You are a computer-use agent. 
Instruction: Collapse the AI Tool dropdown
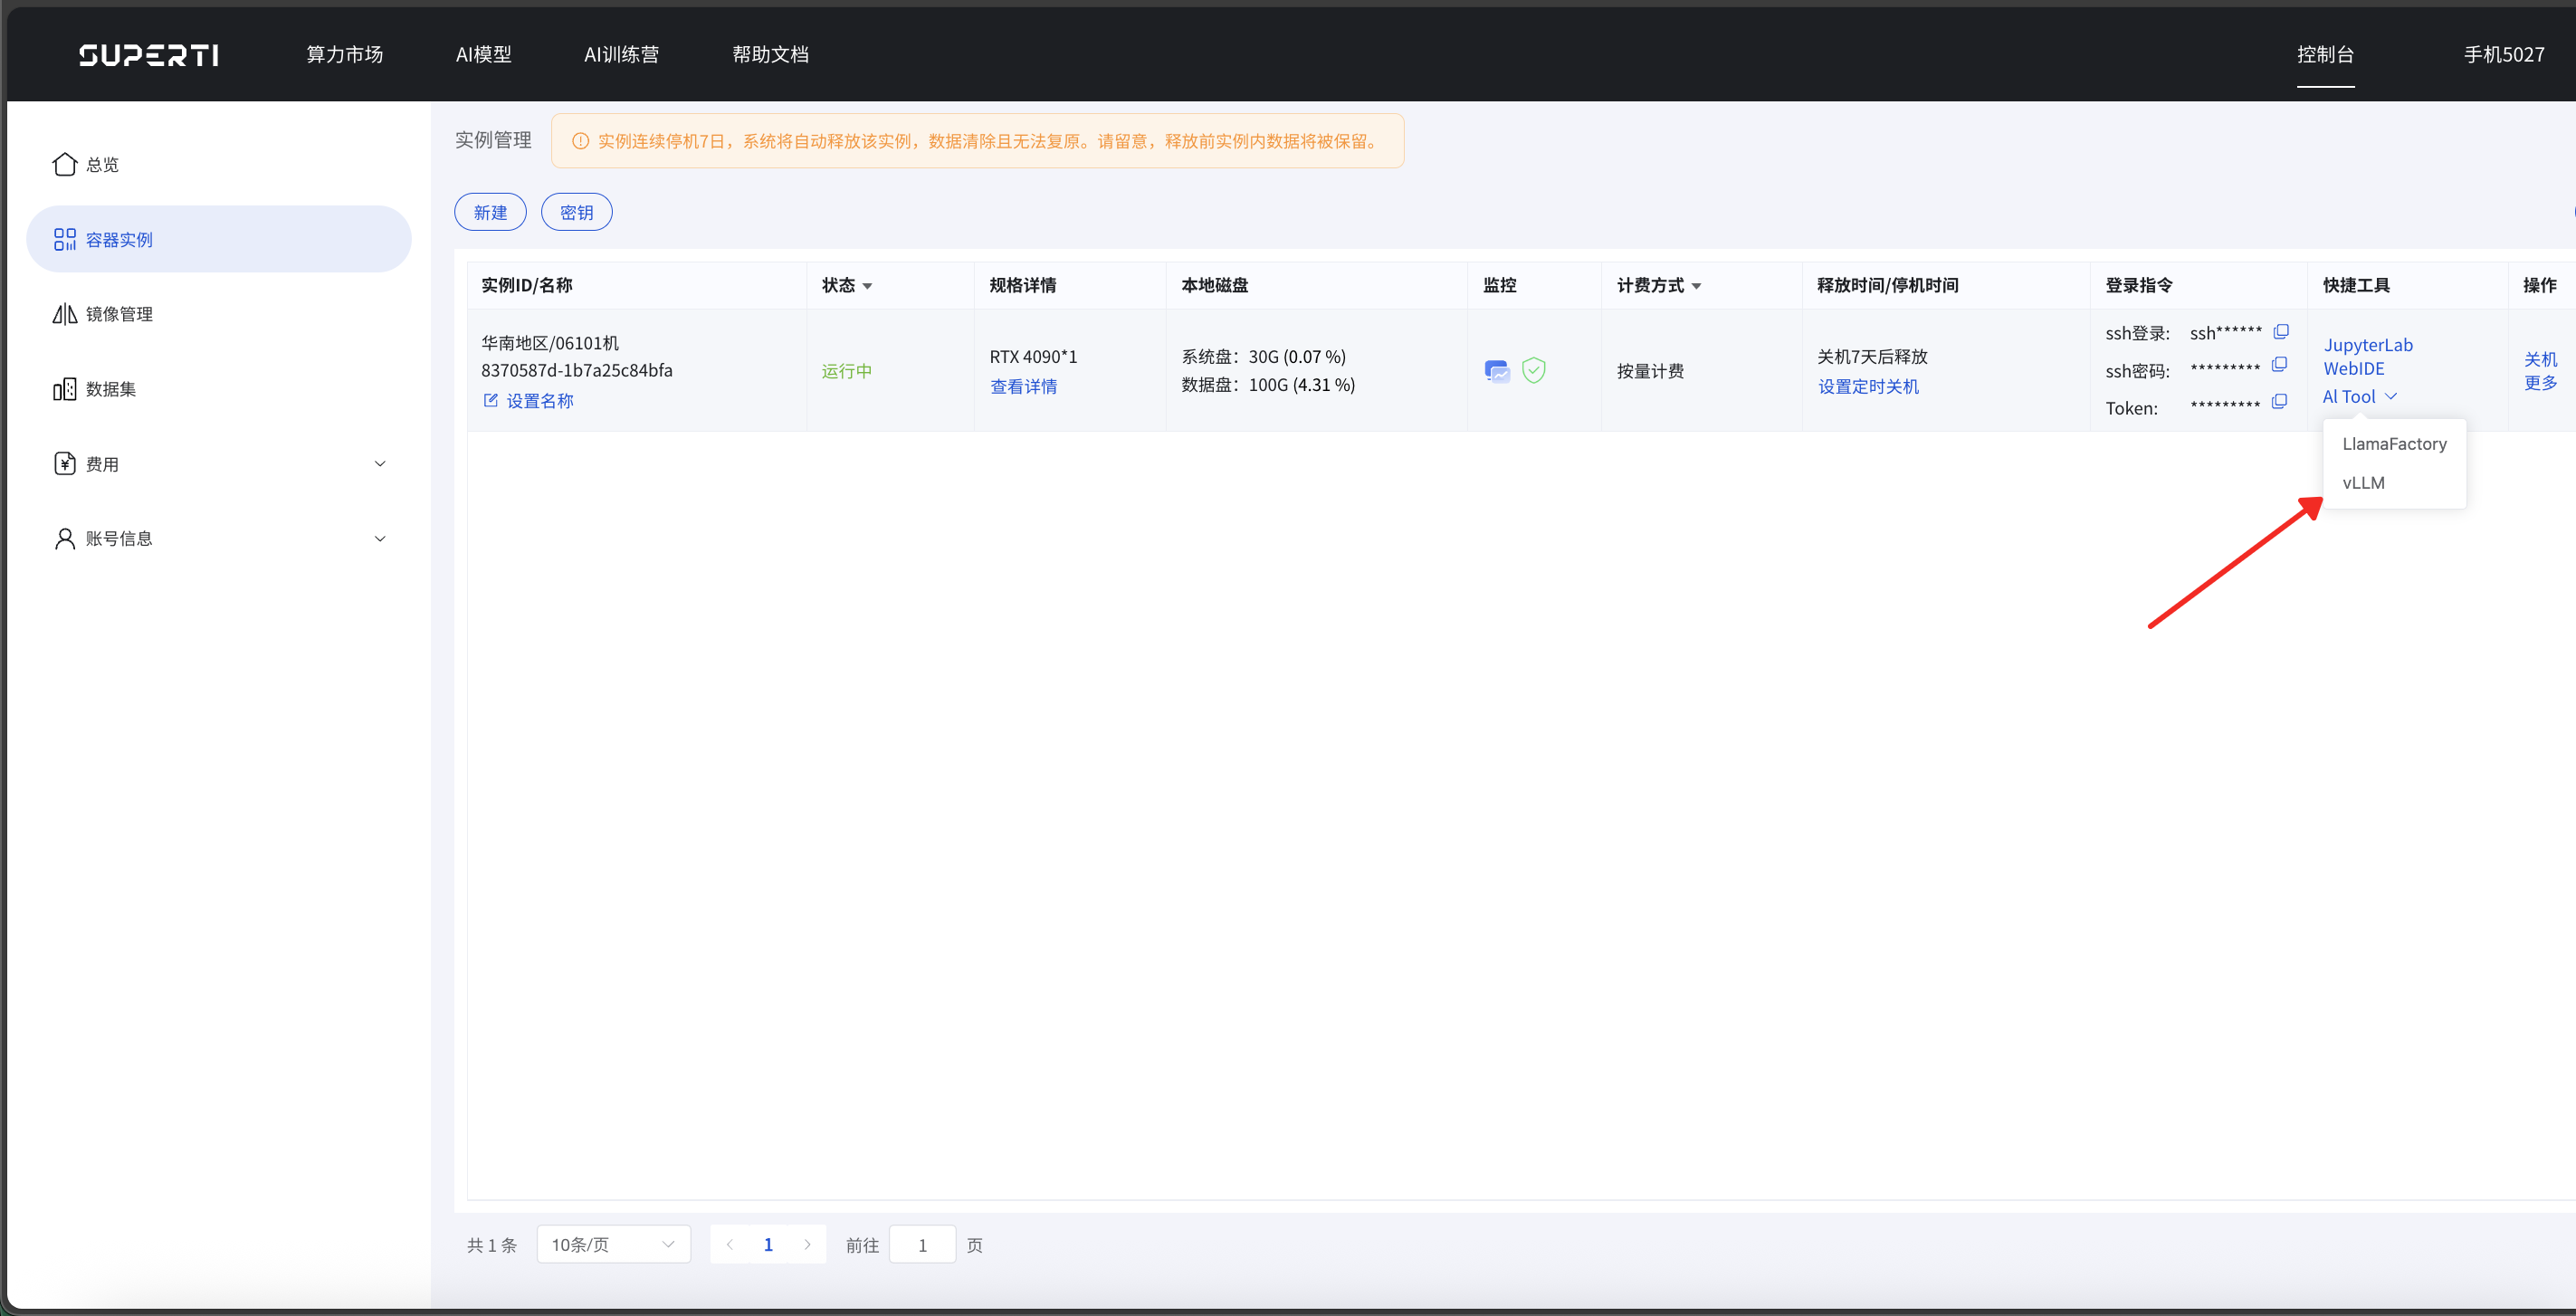pyautogui.click(x=2359, y=397)
